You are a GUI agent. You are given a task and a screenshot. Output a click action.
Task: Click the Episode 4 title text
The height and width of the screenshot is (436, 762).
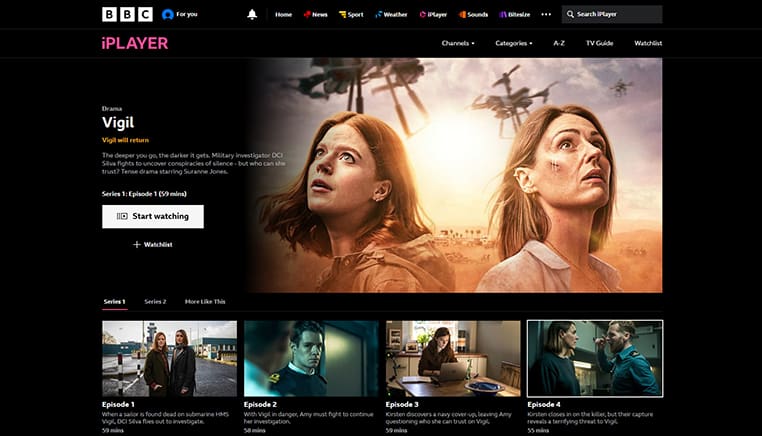[544, 404]
